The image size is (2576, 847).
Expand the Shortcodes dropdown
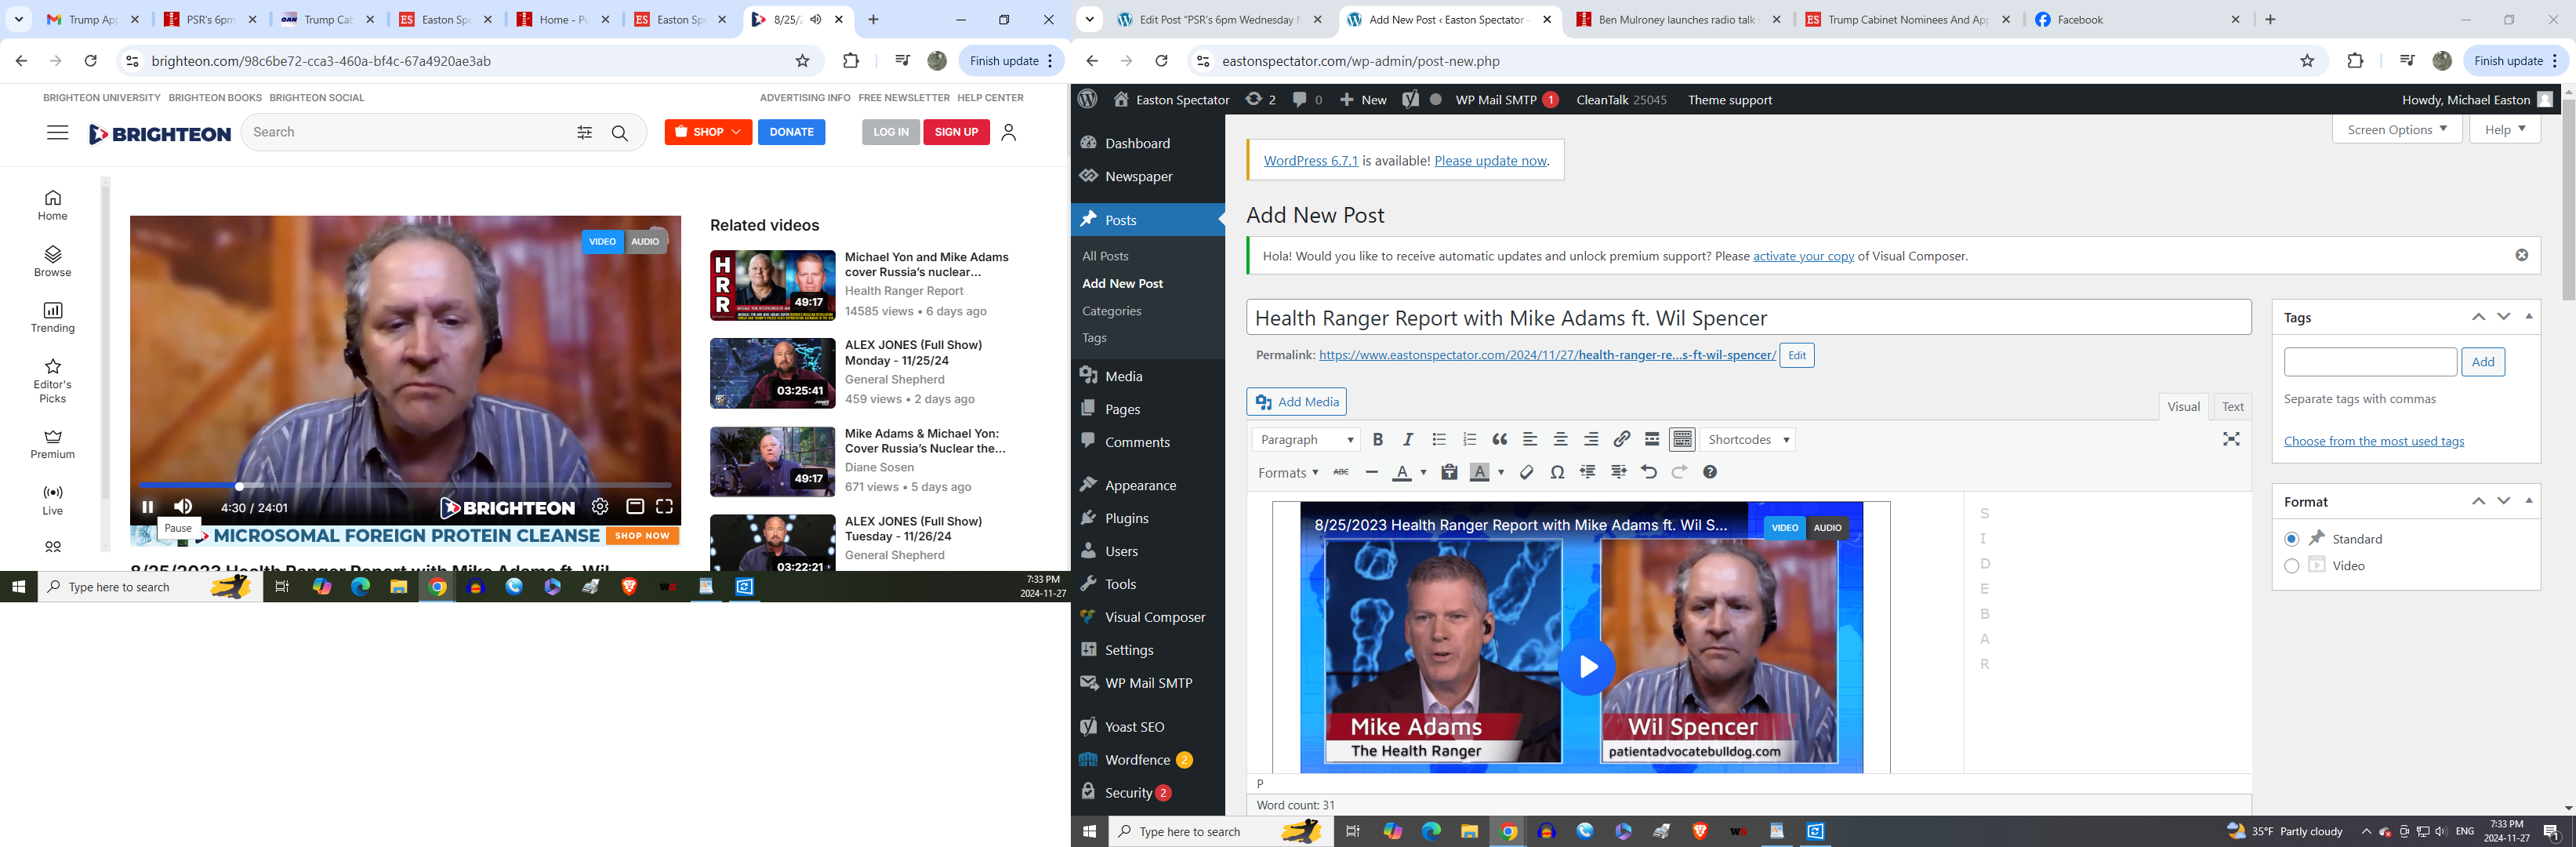(x=1747, y=439)
